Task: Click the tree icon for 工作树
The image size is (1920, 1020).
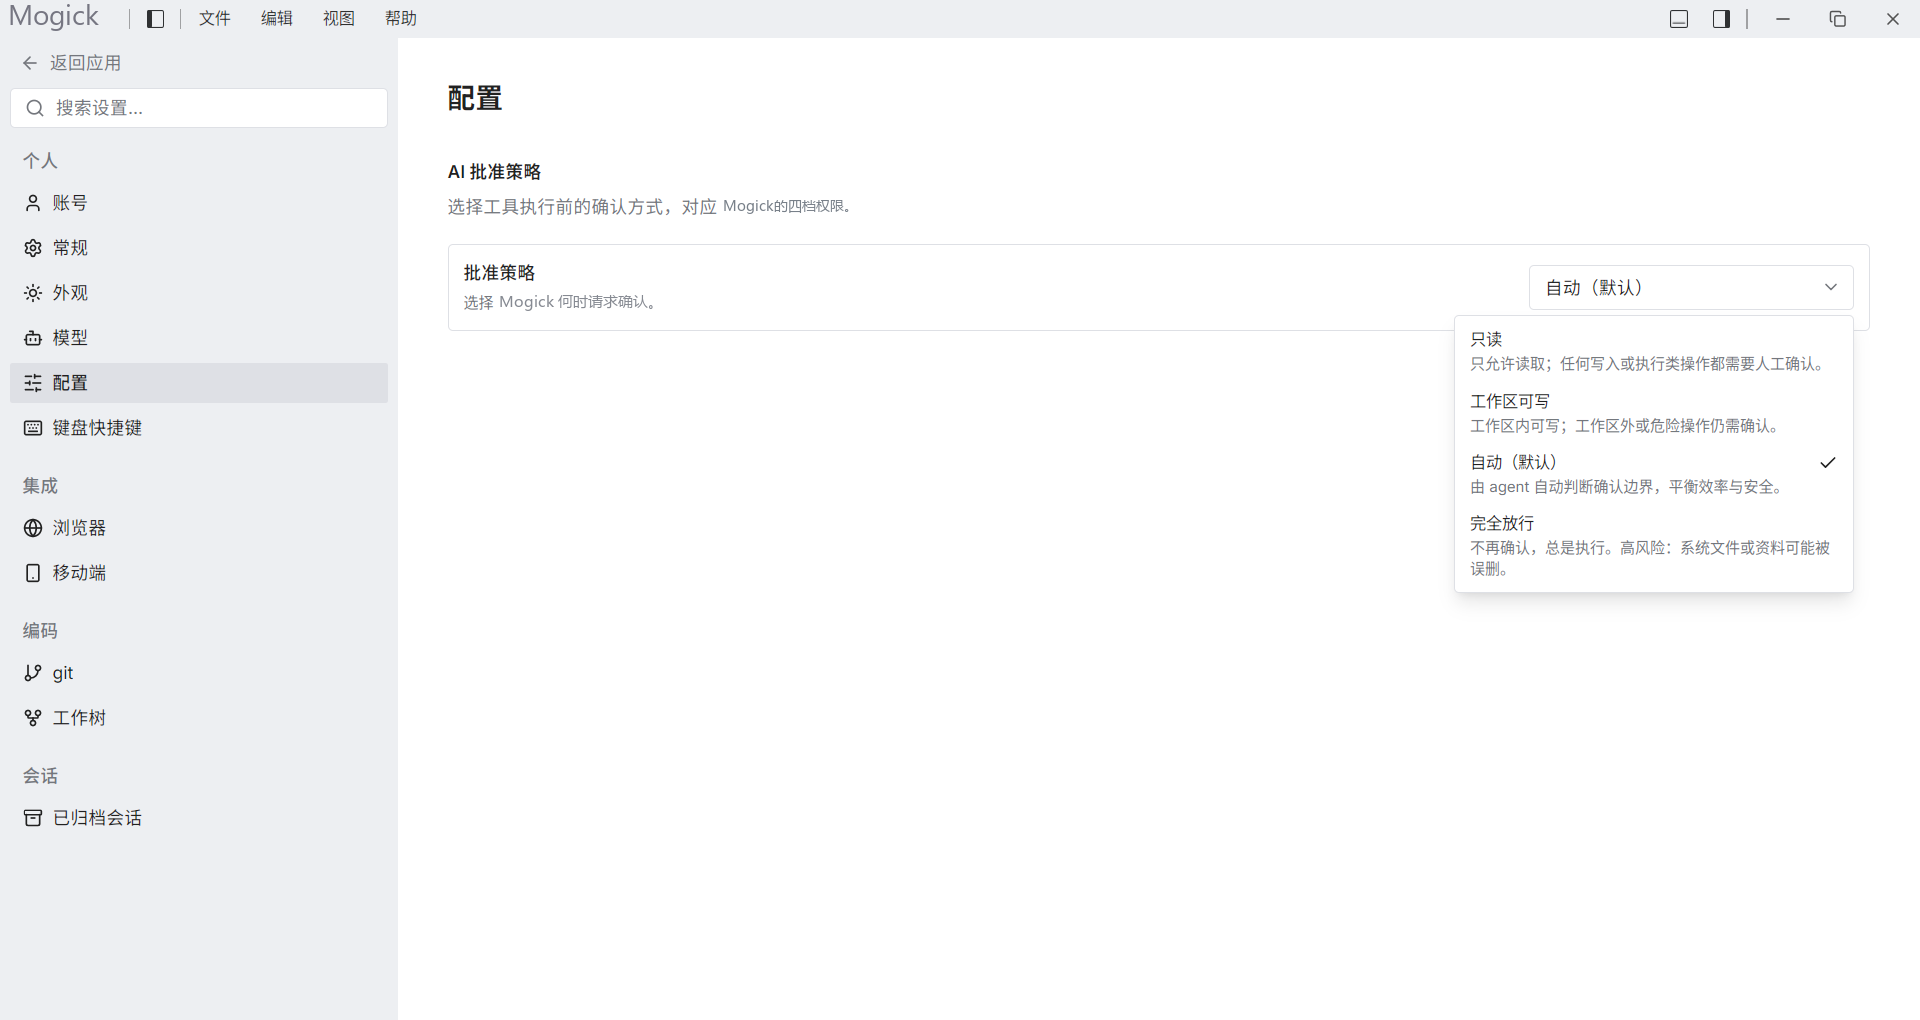Action: [x=33, y=718]
